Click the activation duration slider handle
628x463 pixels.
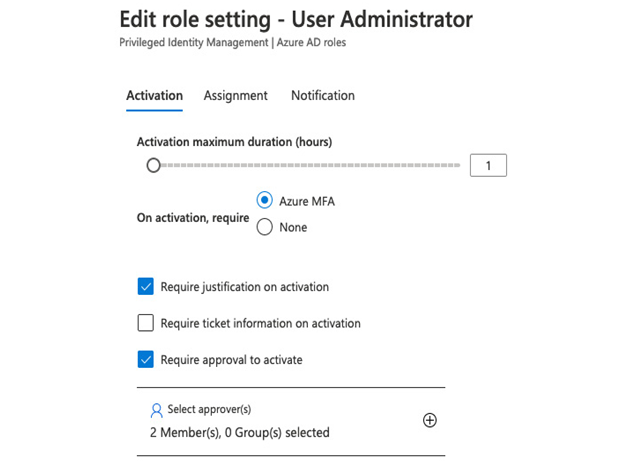(x=153, y=165)
